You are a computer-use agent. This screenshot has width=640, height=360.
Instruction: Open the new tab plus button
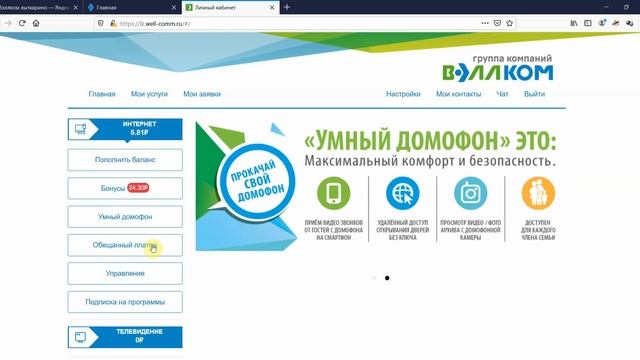point(287,7)
